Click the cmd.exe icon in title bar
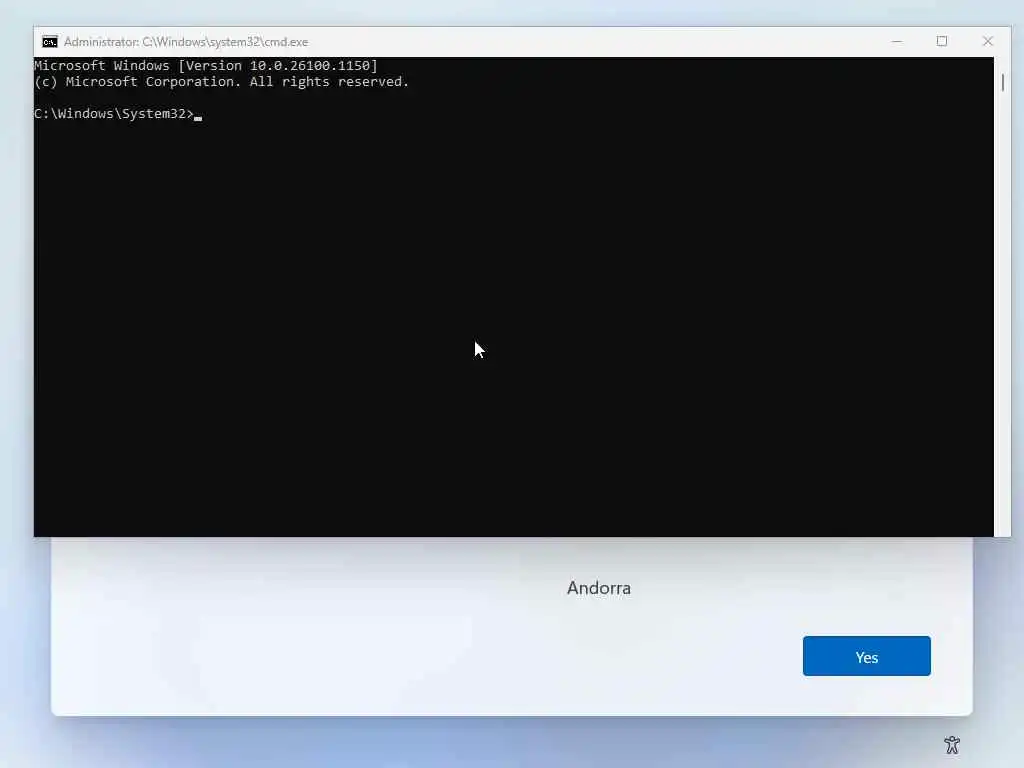The image size is (1024, 768). point(50,42)
